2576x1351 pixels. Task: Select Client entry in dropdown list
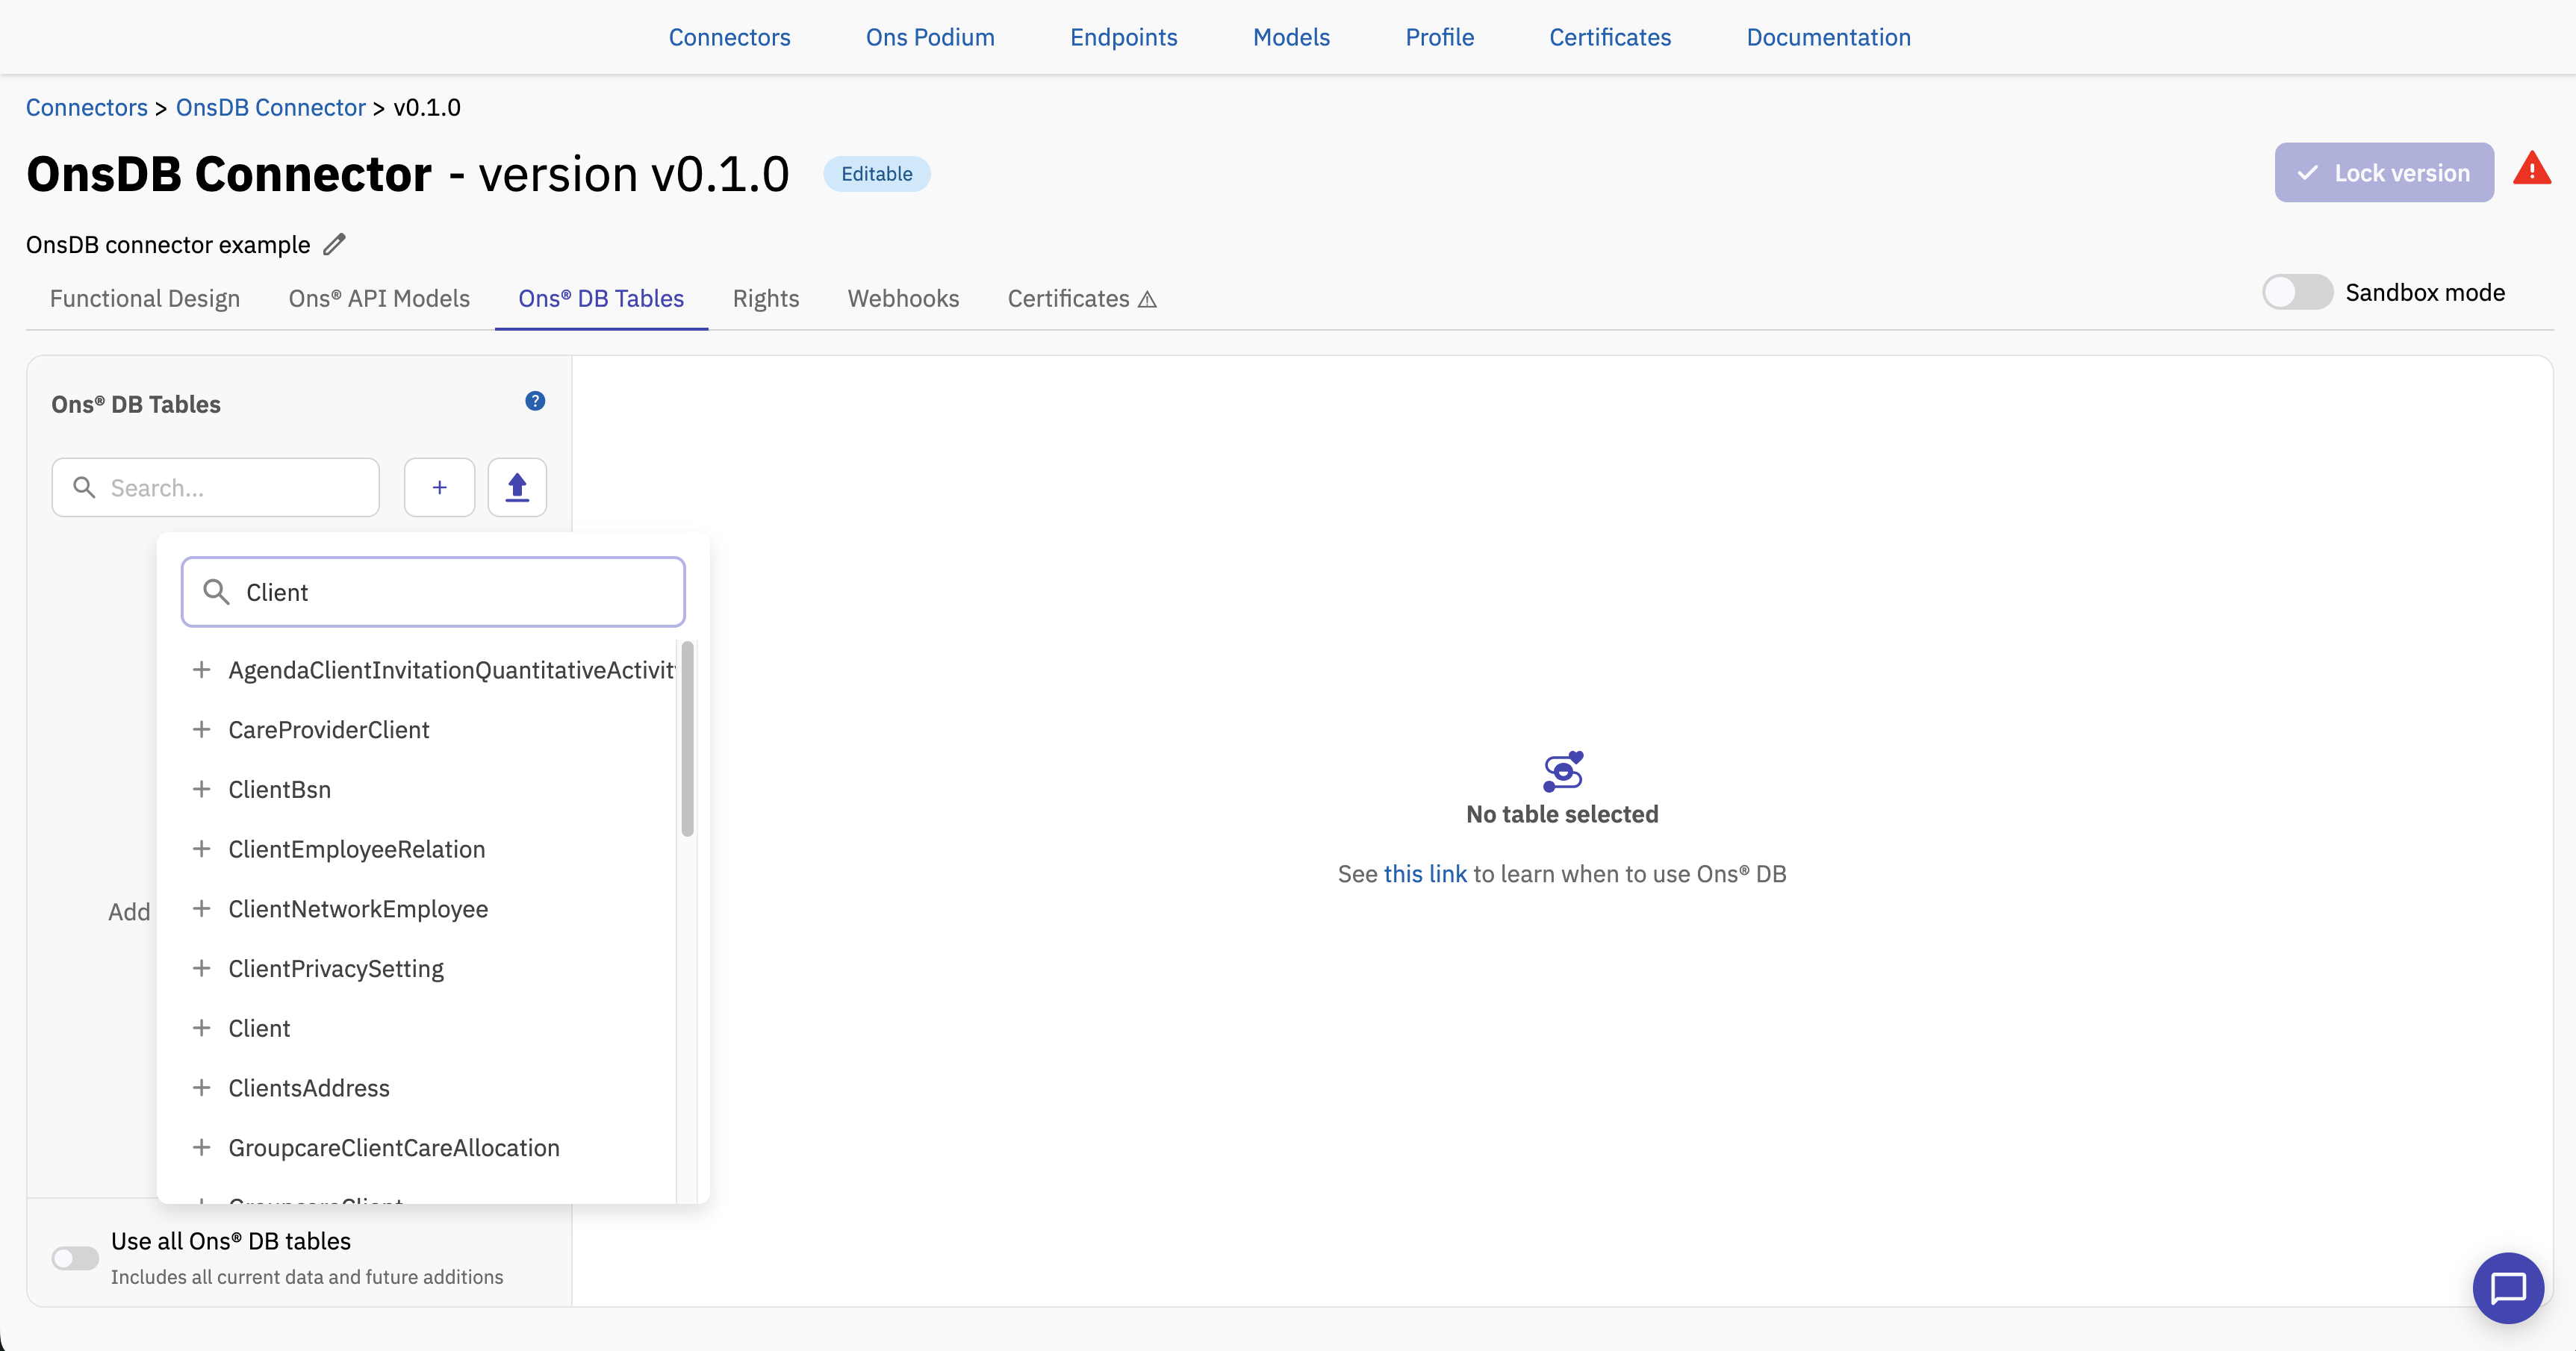tap(259, 1028)
